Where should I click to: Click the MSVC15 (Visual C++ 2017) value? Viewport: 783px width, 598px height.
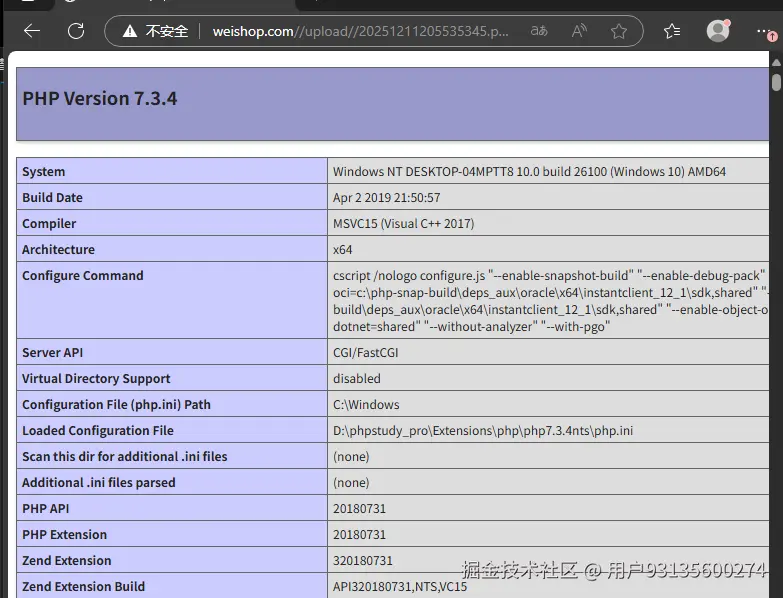tap(403, 224)
